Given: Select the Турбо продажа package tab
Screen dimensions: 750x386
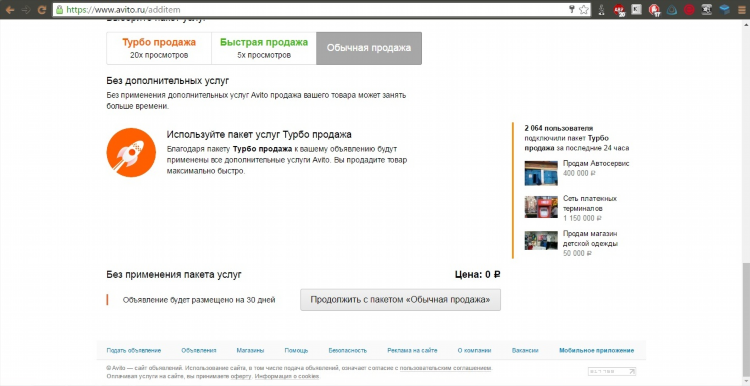Looking at the screenshot, I should coord(159,48).
